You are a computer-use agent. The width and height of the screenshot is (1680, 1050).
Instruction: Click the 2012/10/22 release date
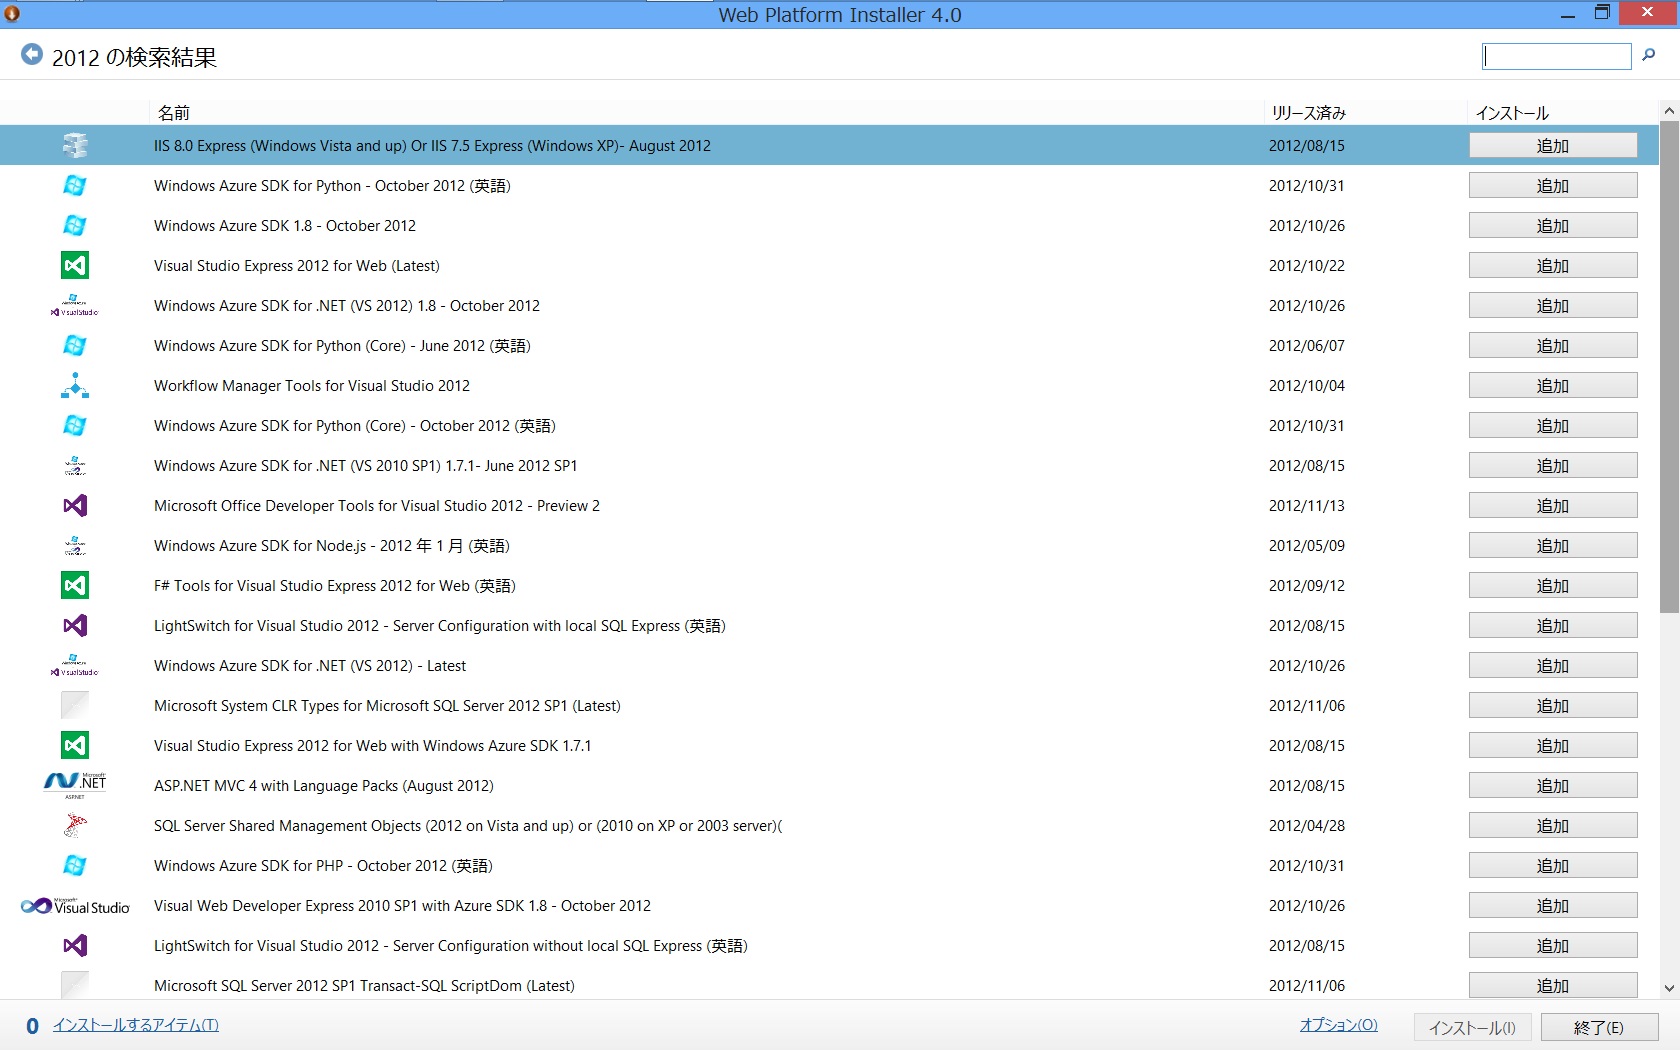coord(1307,266)
